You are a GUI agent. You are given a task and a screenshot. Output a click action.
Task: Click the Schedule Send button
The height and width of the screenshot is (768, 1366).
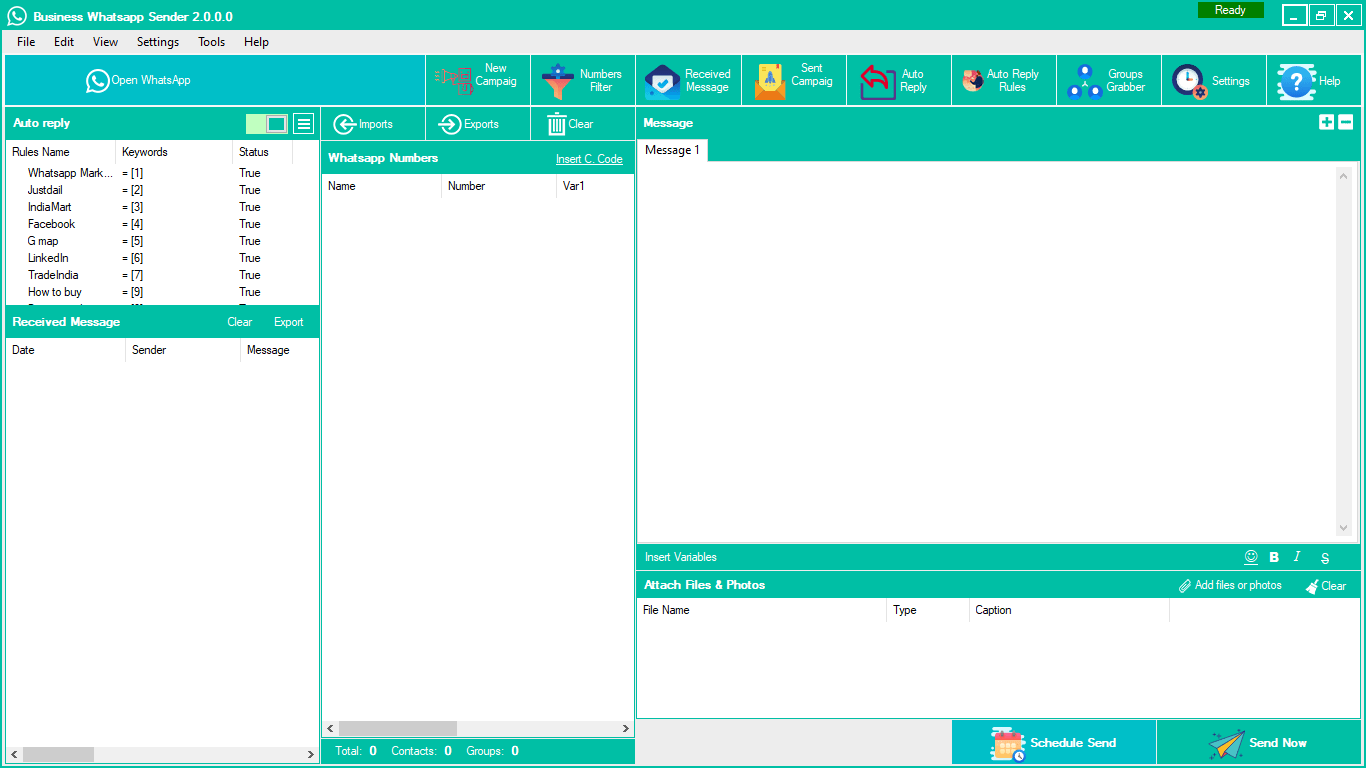click(x=1054, y=743)
